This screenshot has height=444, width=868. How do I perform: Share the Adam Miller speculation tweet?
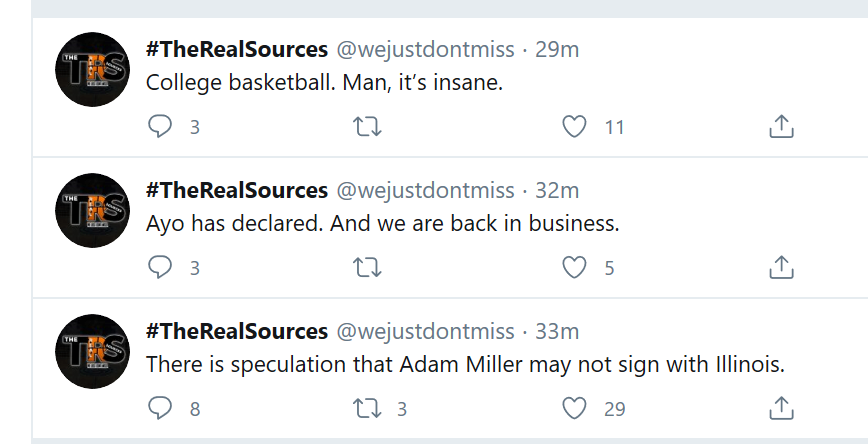(x=781, y=408)
